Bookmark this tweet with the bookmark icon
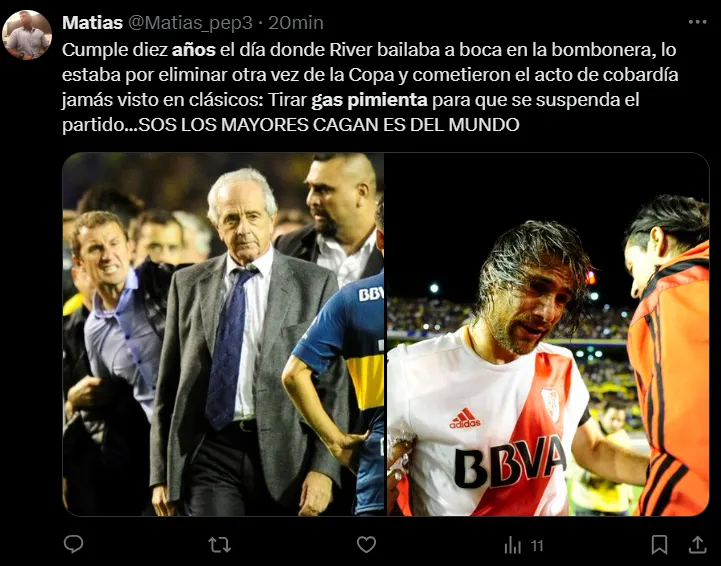This screenshot has height=566, width=721. (659, 545)
